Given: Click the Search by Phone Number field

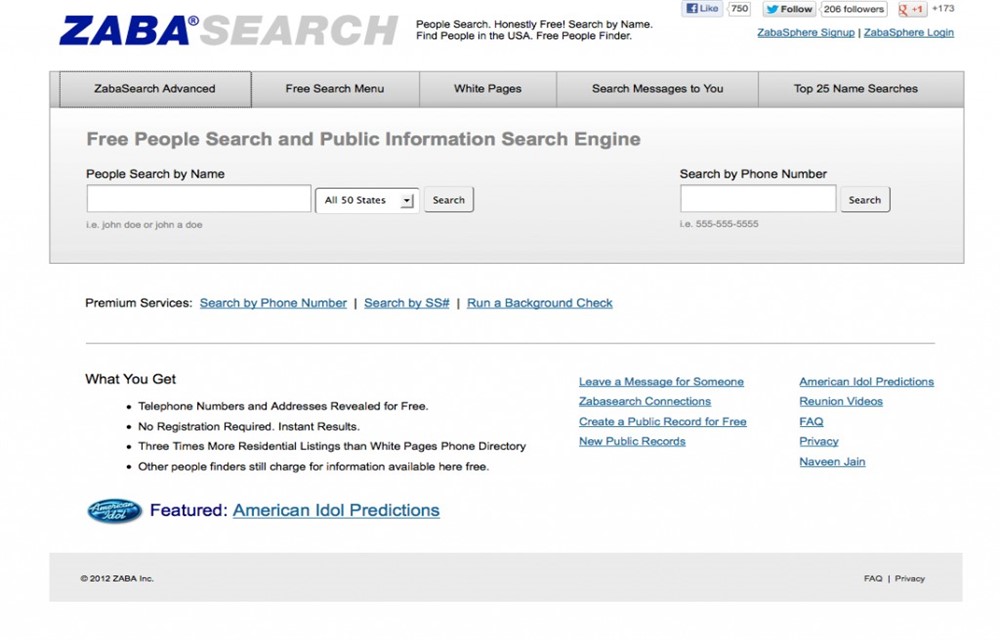Looking at the screenshot, I should point(758,199).
